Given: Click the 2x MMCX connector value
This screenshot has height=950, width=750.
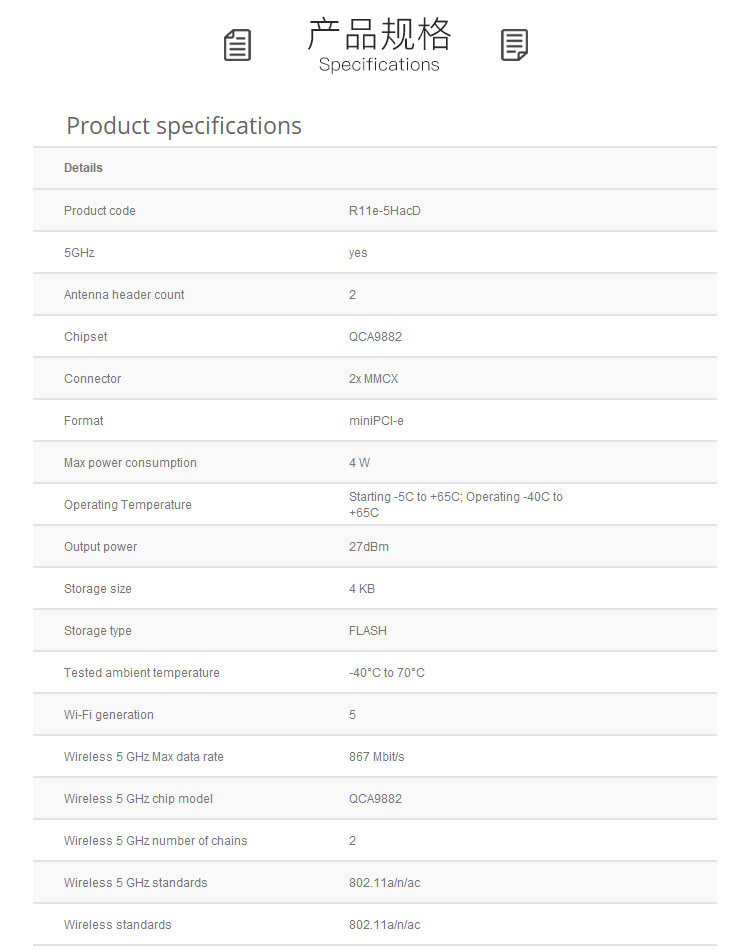Looking at the screenshot, I should (x=374, y=379).
